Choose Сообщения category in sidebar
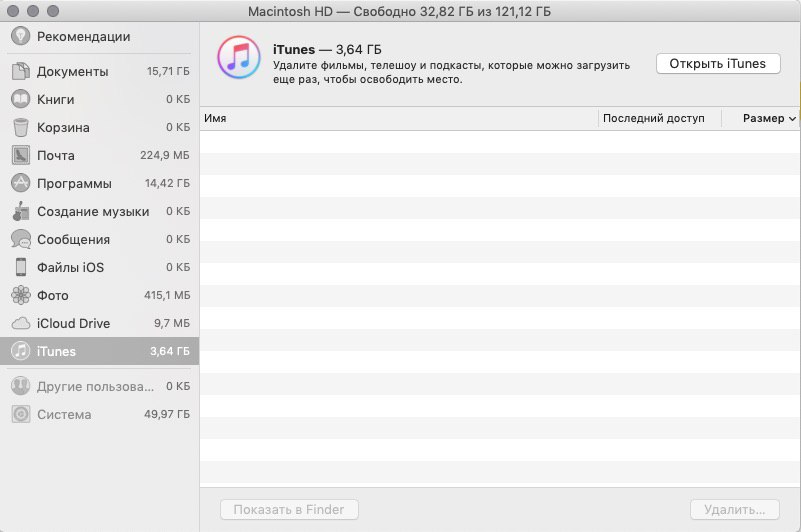 coord(100,239)
